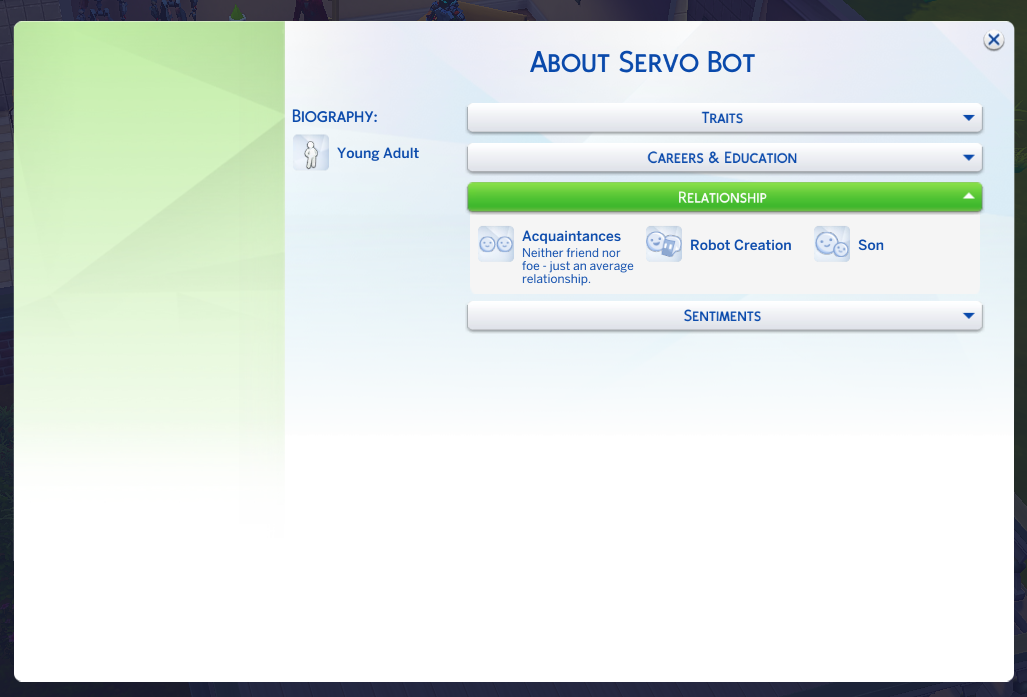This screenshot has width=1027, height=697.
Task: Click the average relationship description text
Action: (x=576, y=265)
